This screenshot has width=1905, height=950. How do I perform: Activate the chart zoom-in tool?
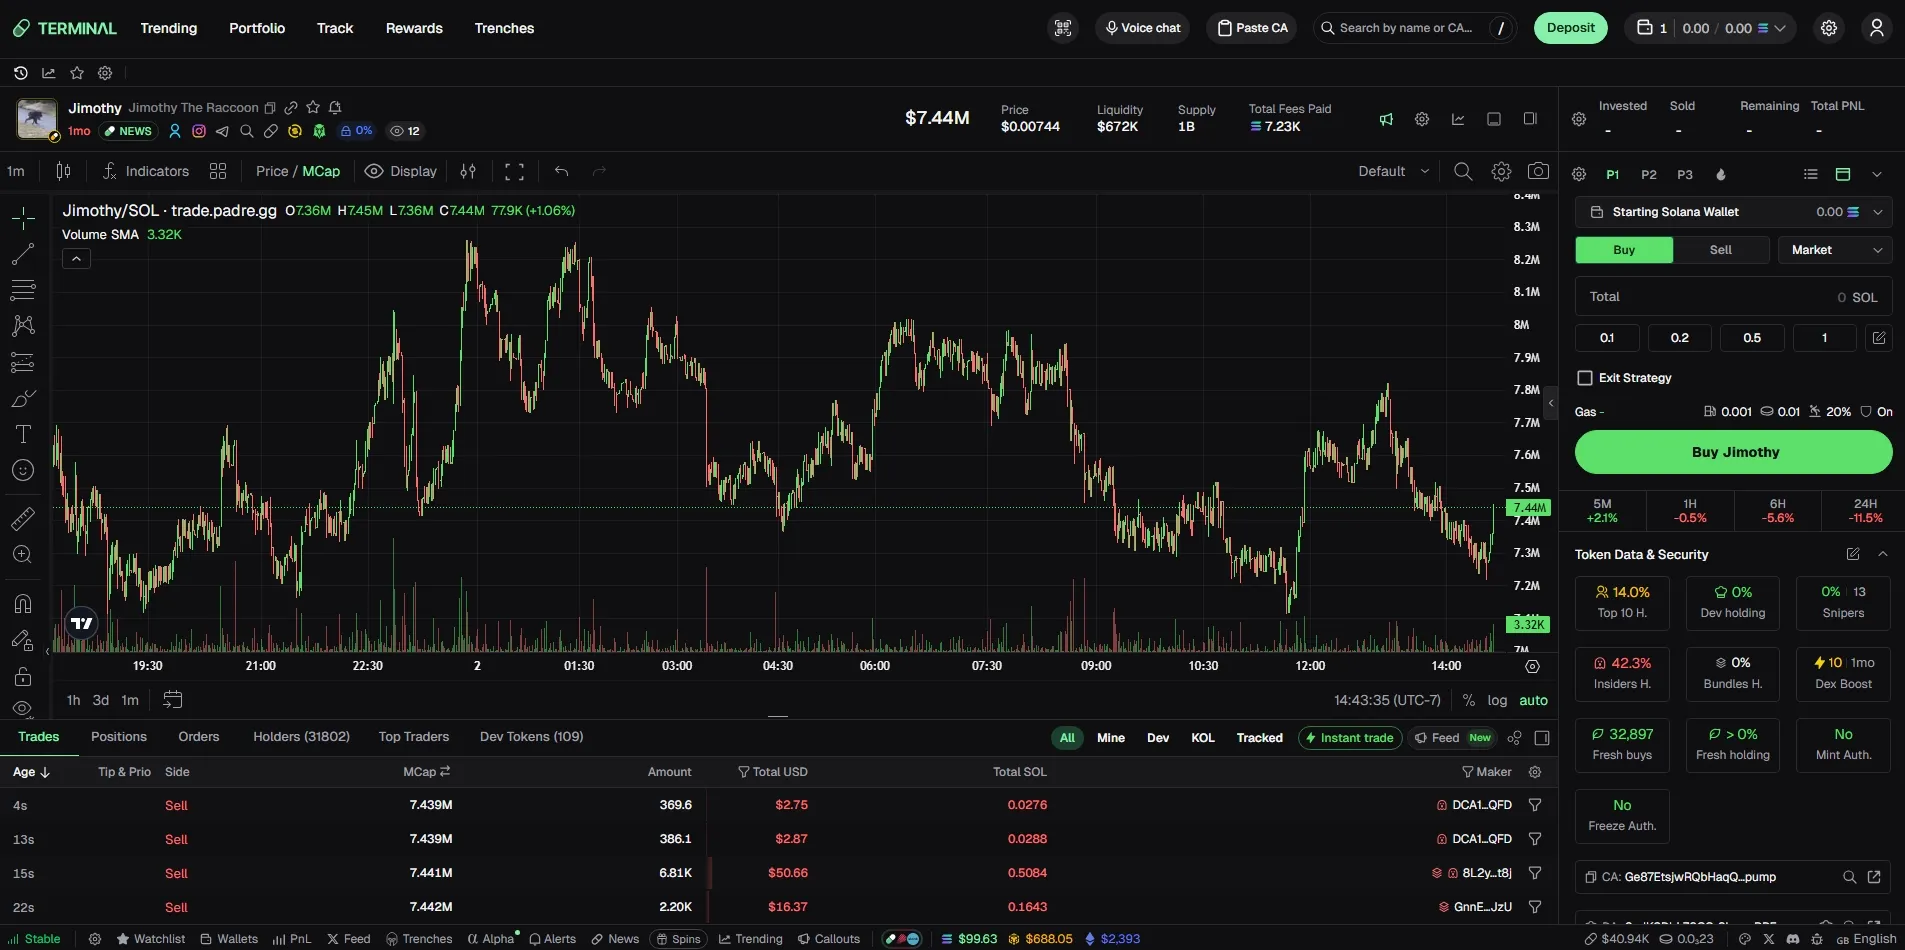coord(23,554)
